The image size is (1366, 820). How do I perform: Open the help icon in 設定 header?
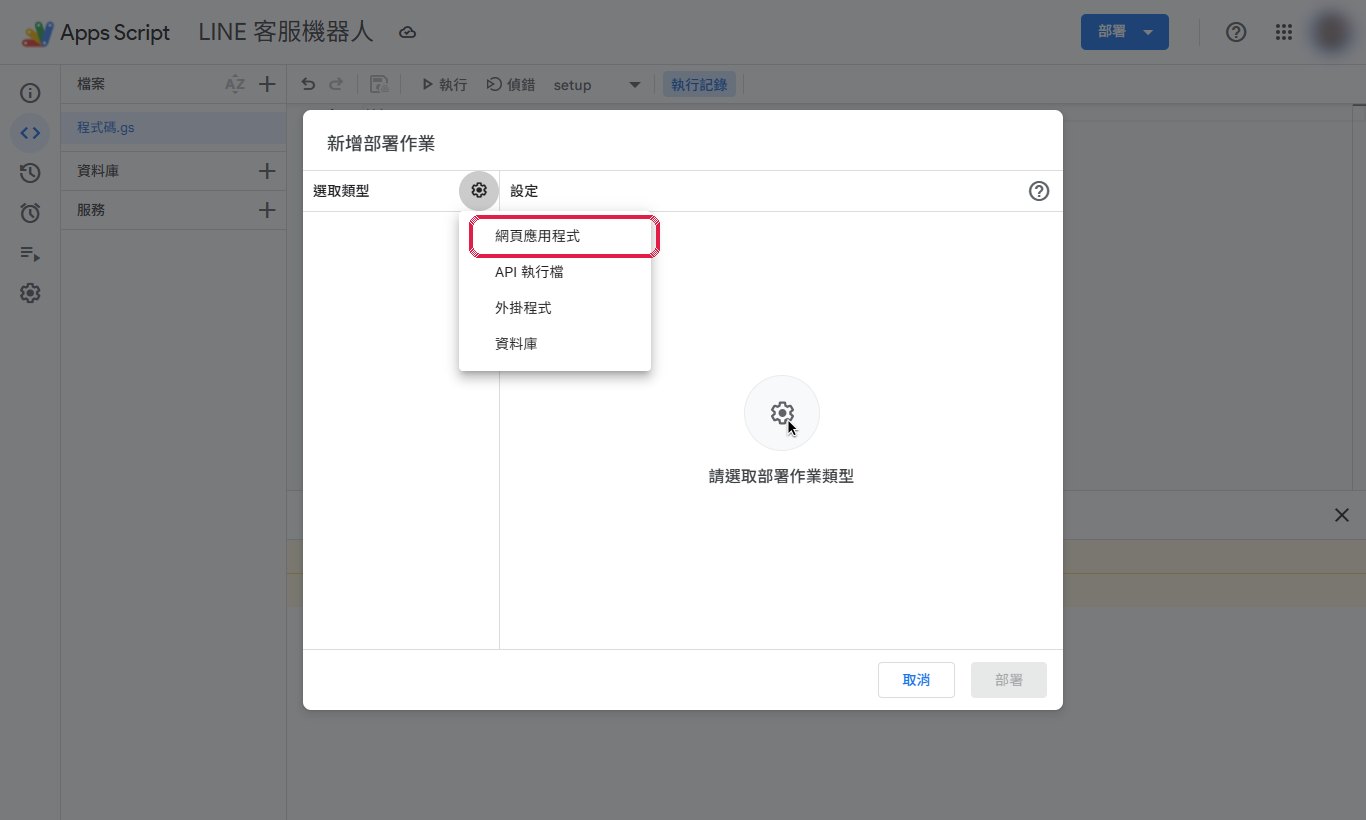point(1039,191)
